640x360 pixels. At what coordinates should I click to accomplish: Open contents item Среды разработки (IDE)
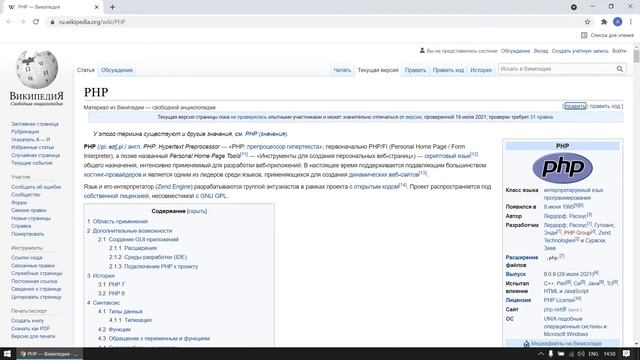[155, 257]
